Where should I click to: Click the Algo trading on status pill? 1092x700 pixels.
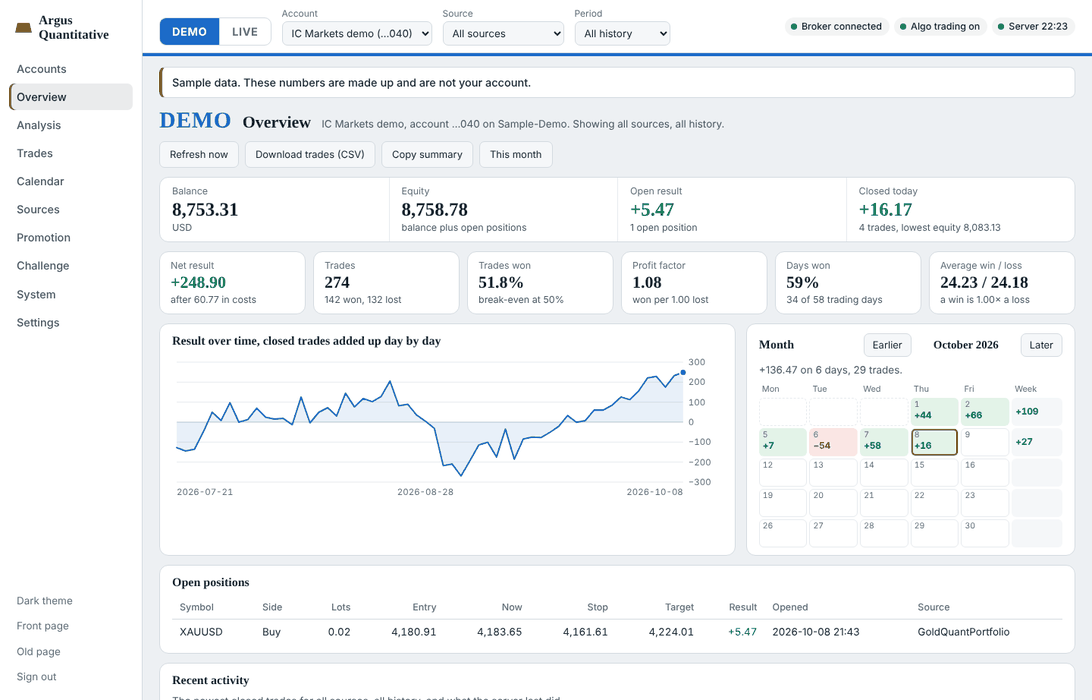939,26
